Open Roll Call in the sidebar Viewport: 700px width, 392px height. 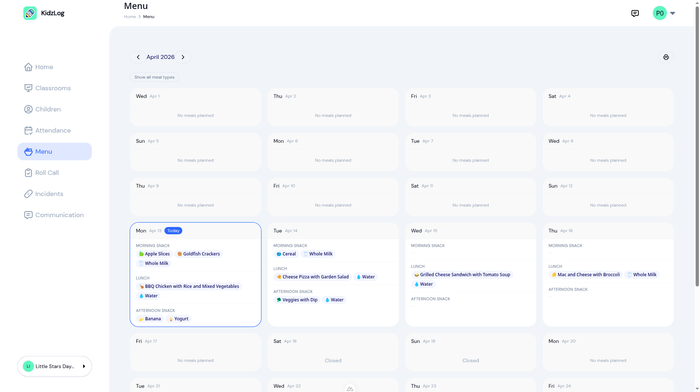pyautogui.click(x=54, y=173)
